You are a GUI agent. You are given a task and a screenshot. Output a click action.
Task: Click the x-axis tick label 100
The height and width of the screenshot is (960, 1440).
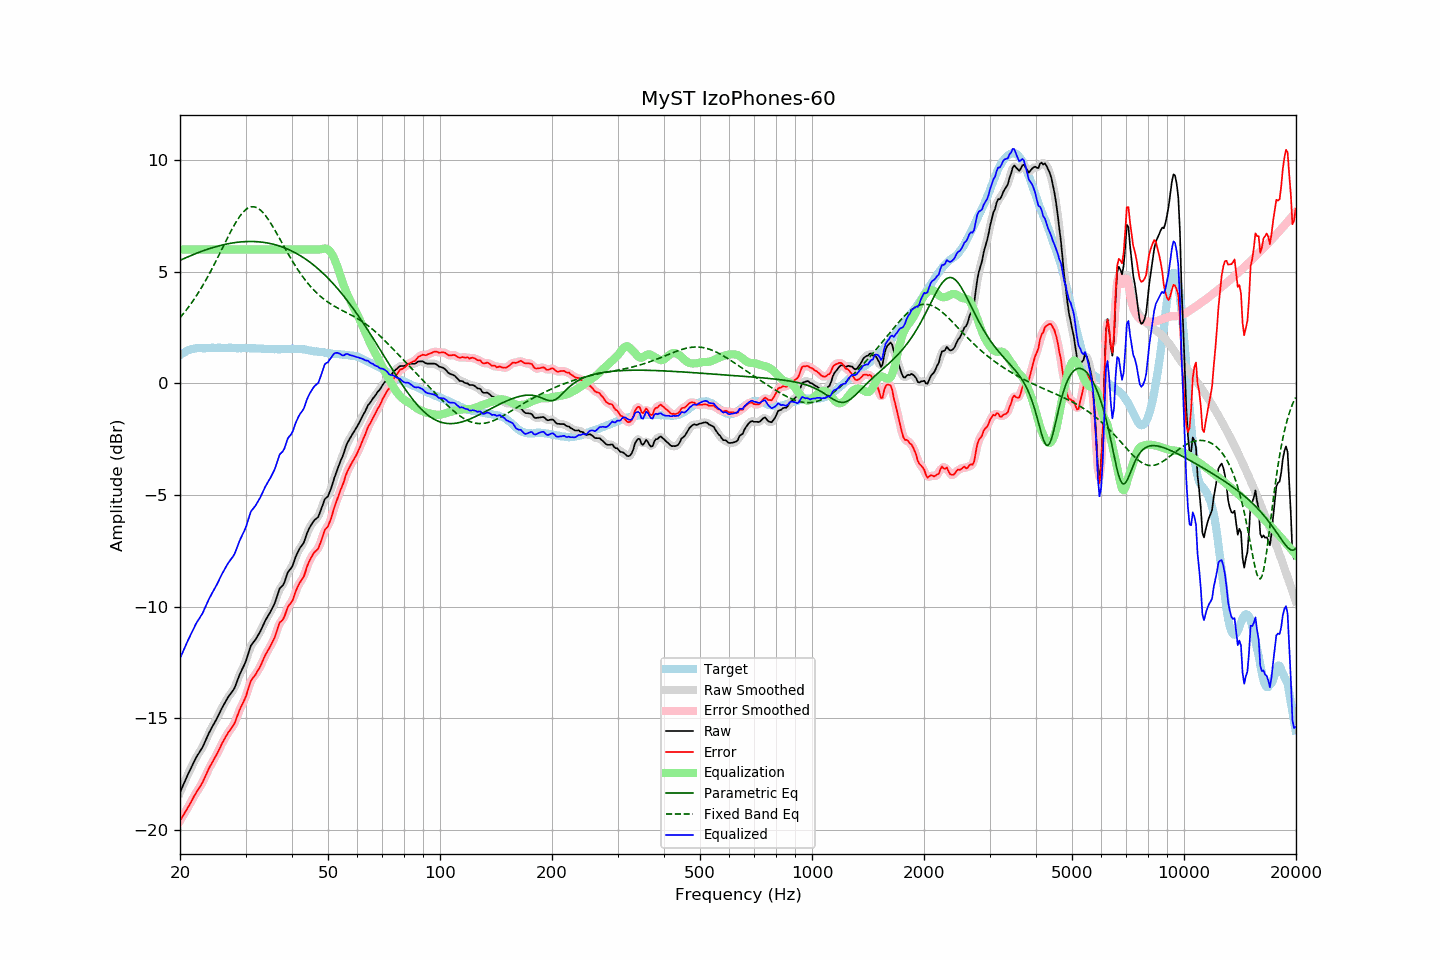point(440,872)
